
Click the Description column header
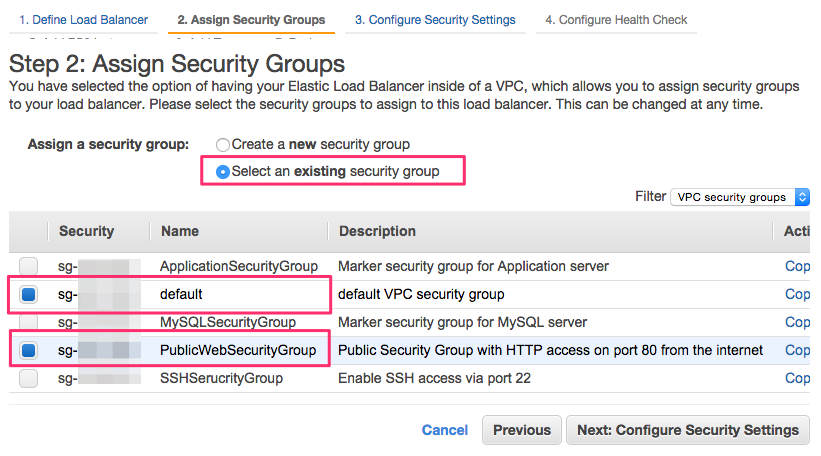coord(377,231)
